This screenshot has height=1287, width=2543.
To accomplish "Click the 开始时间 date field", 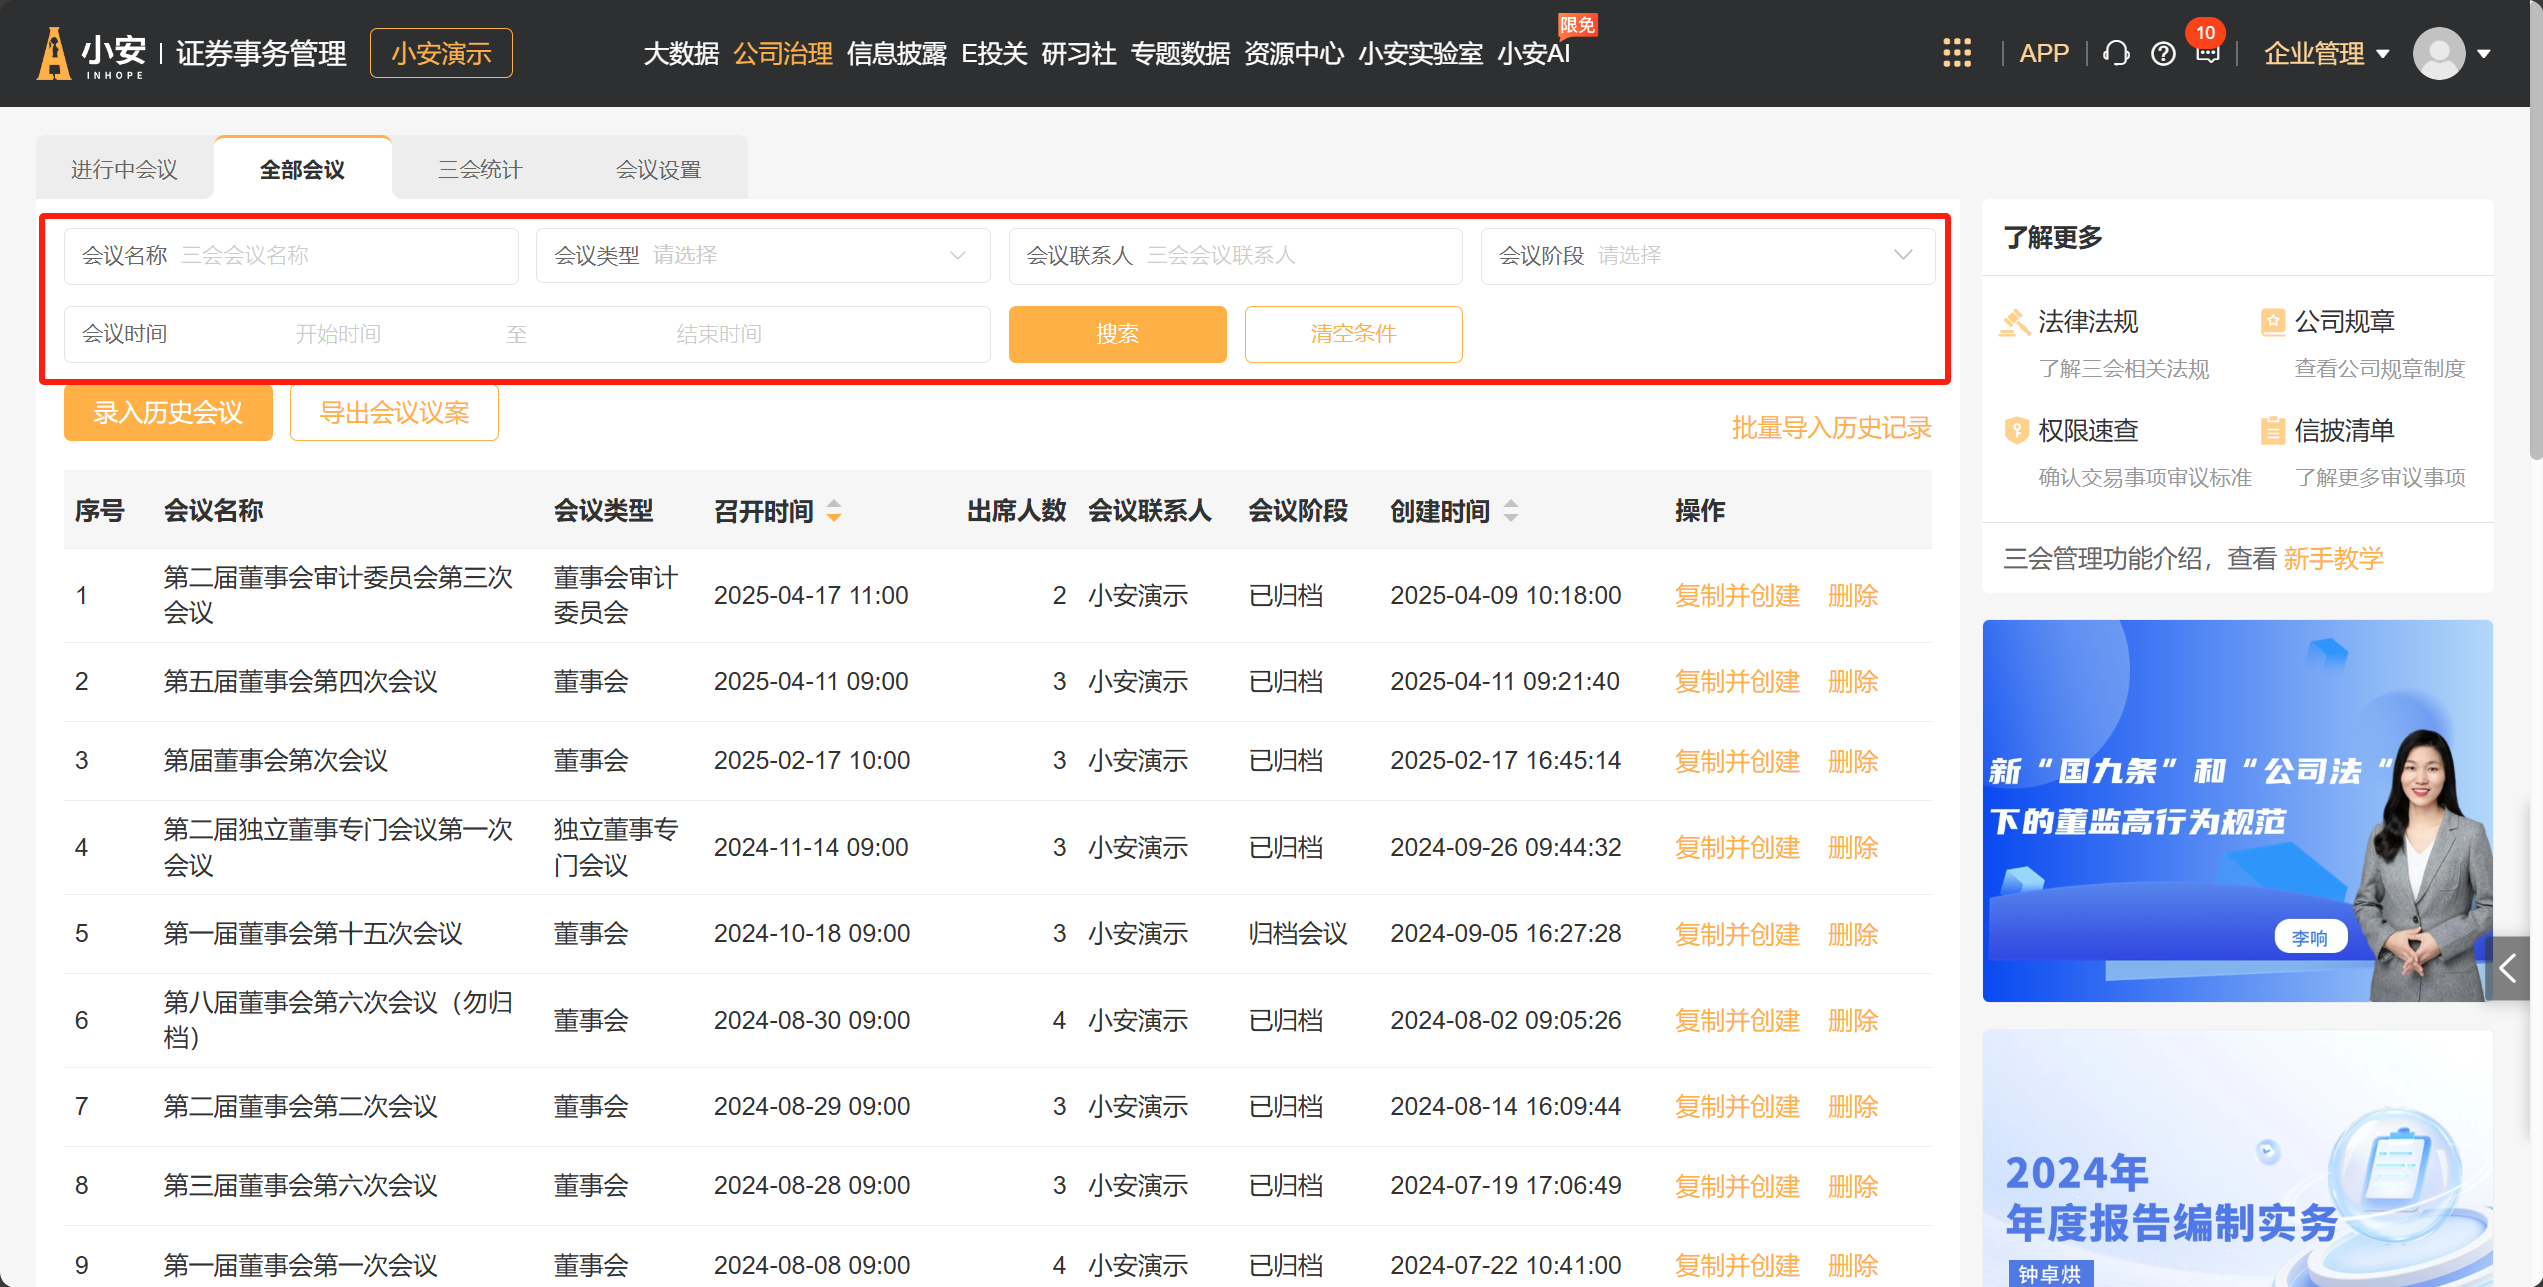I will pos(338,334).
